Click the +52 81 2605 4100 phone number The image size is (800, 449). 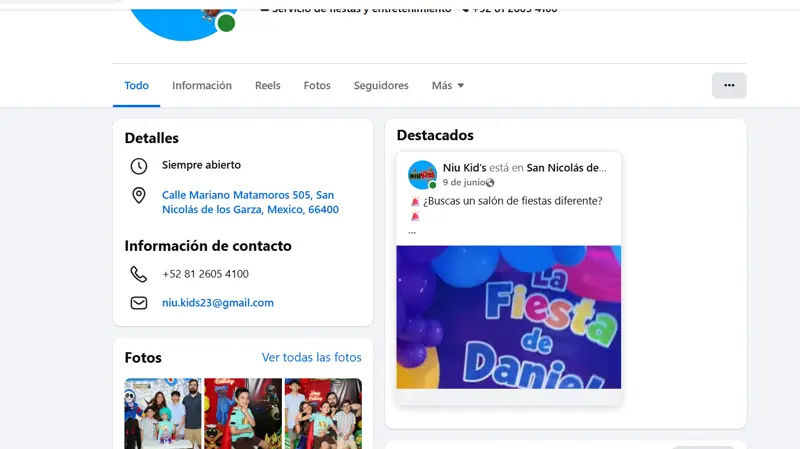205,274
